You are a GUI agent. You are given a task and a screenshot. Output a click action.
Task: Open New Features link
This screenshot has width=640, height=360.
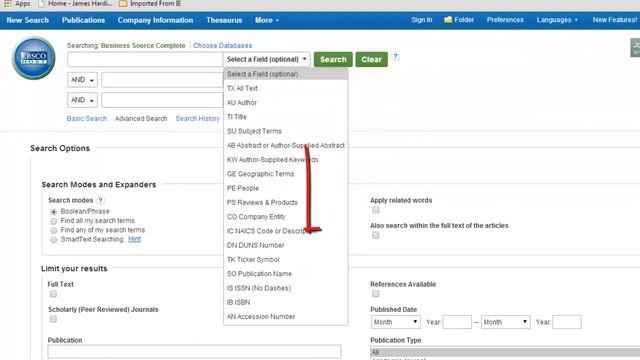(x=615, y=20)
